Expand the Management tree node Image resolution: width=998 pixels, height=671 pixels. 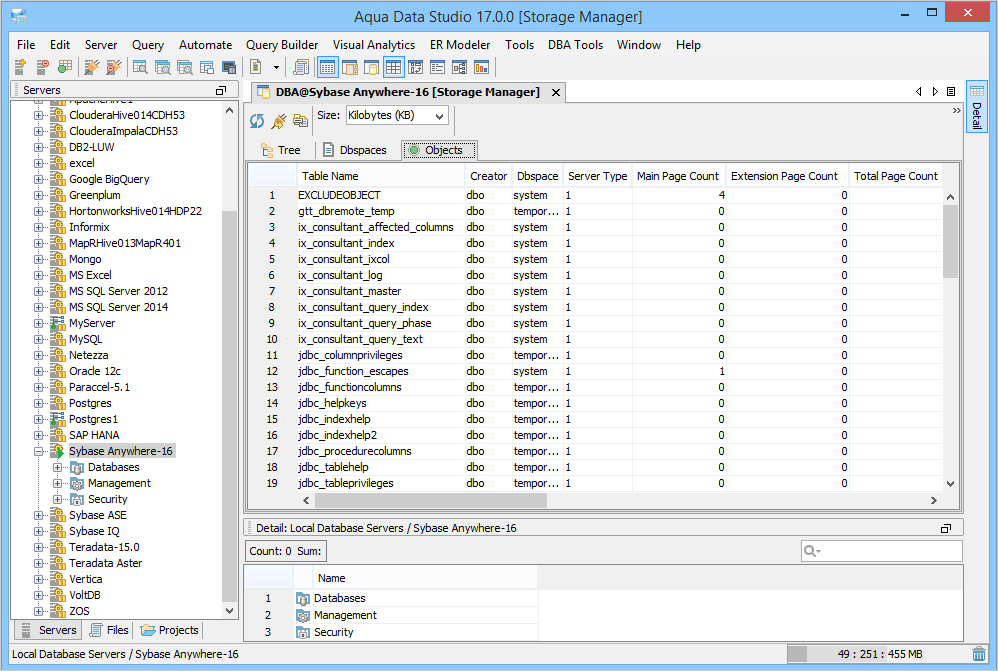pyautogui.click(x=57, y=483)
